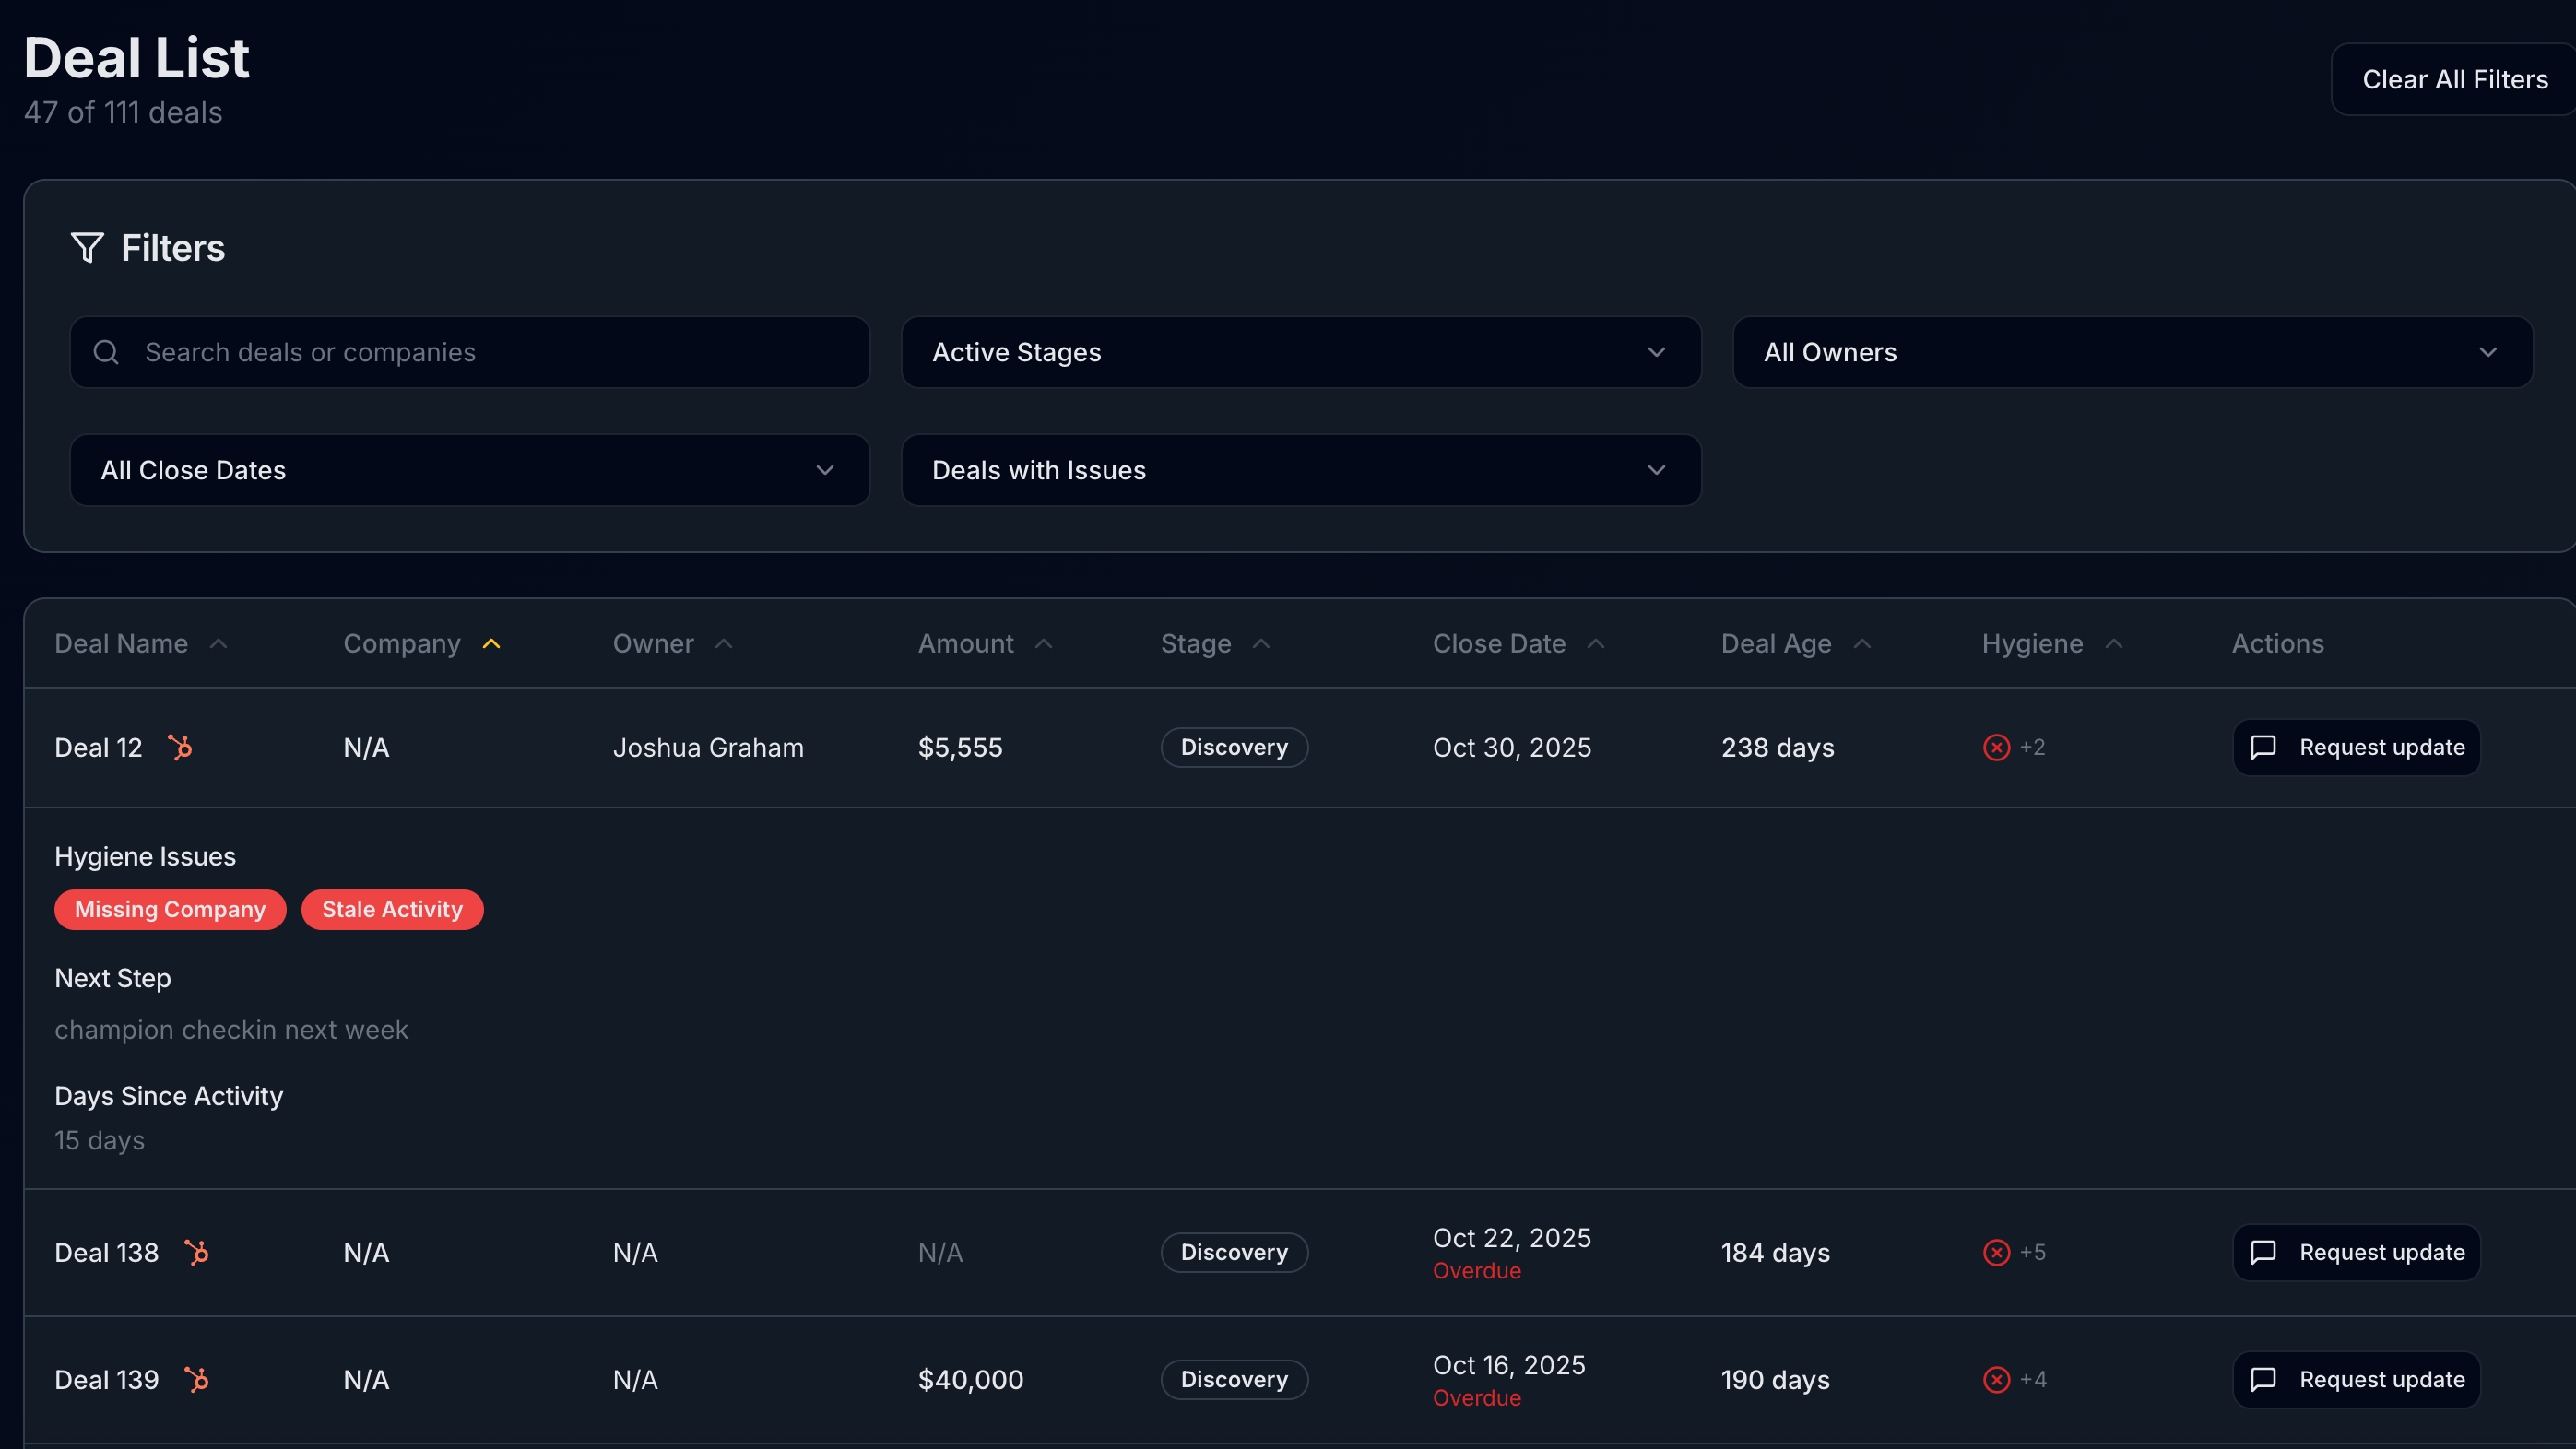Click the funnel icon next to the Filters heading
The height and width of the screenshot is (1449, 2576).
[x=86, y=247]
